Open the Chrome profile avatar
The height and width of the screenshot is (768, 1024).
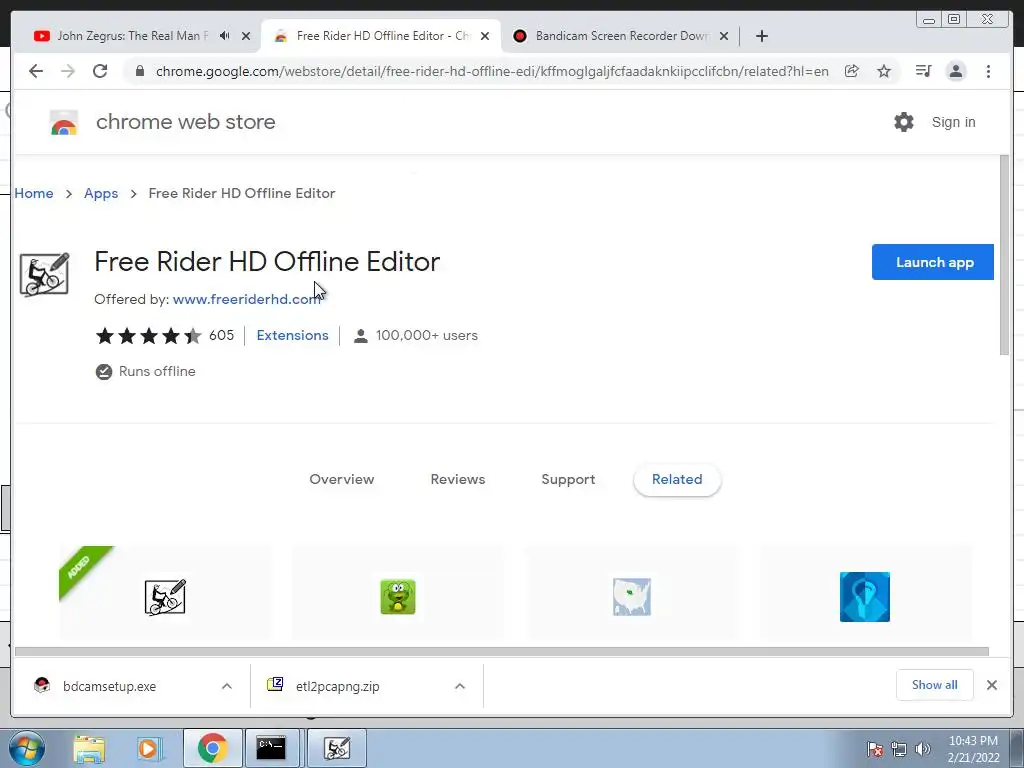point(955,71)
